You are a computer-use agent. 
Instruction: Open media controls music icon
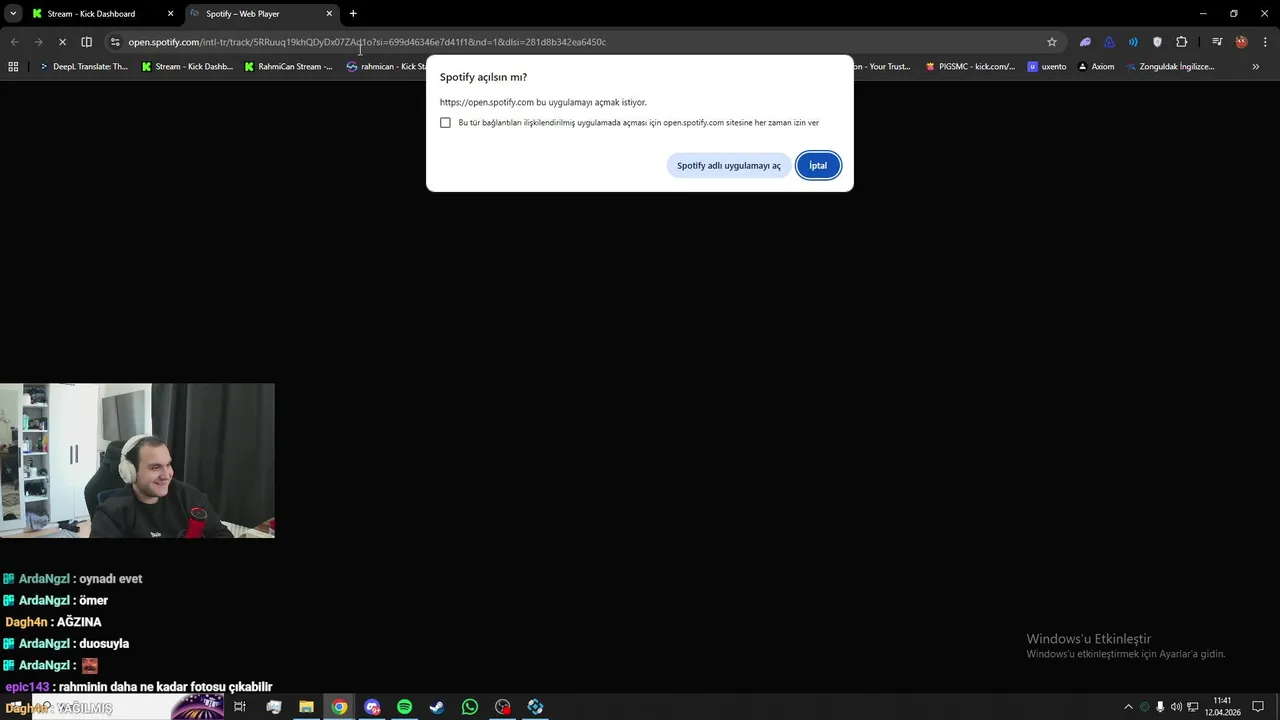[x=1217, y=42]
